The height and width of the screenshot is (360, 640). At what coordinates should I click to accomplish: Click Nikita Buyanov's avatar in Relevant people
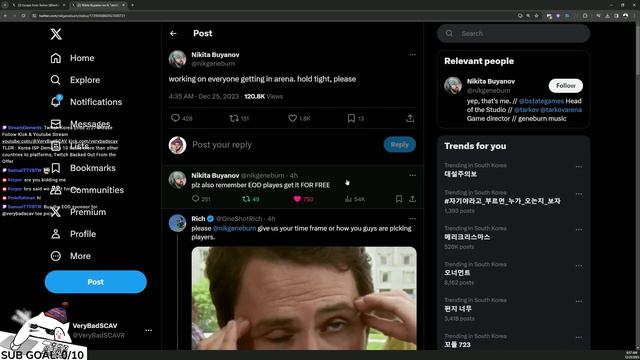point(453,86)
